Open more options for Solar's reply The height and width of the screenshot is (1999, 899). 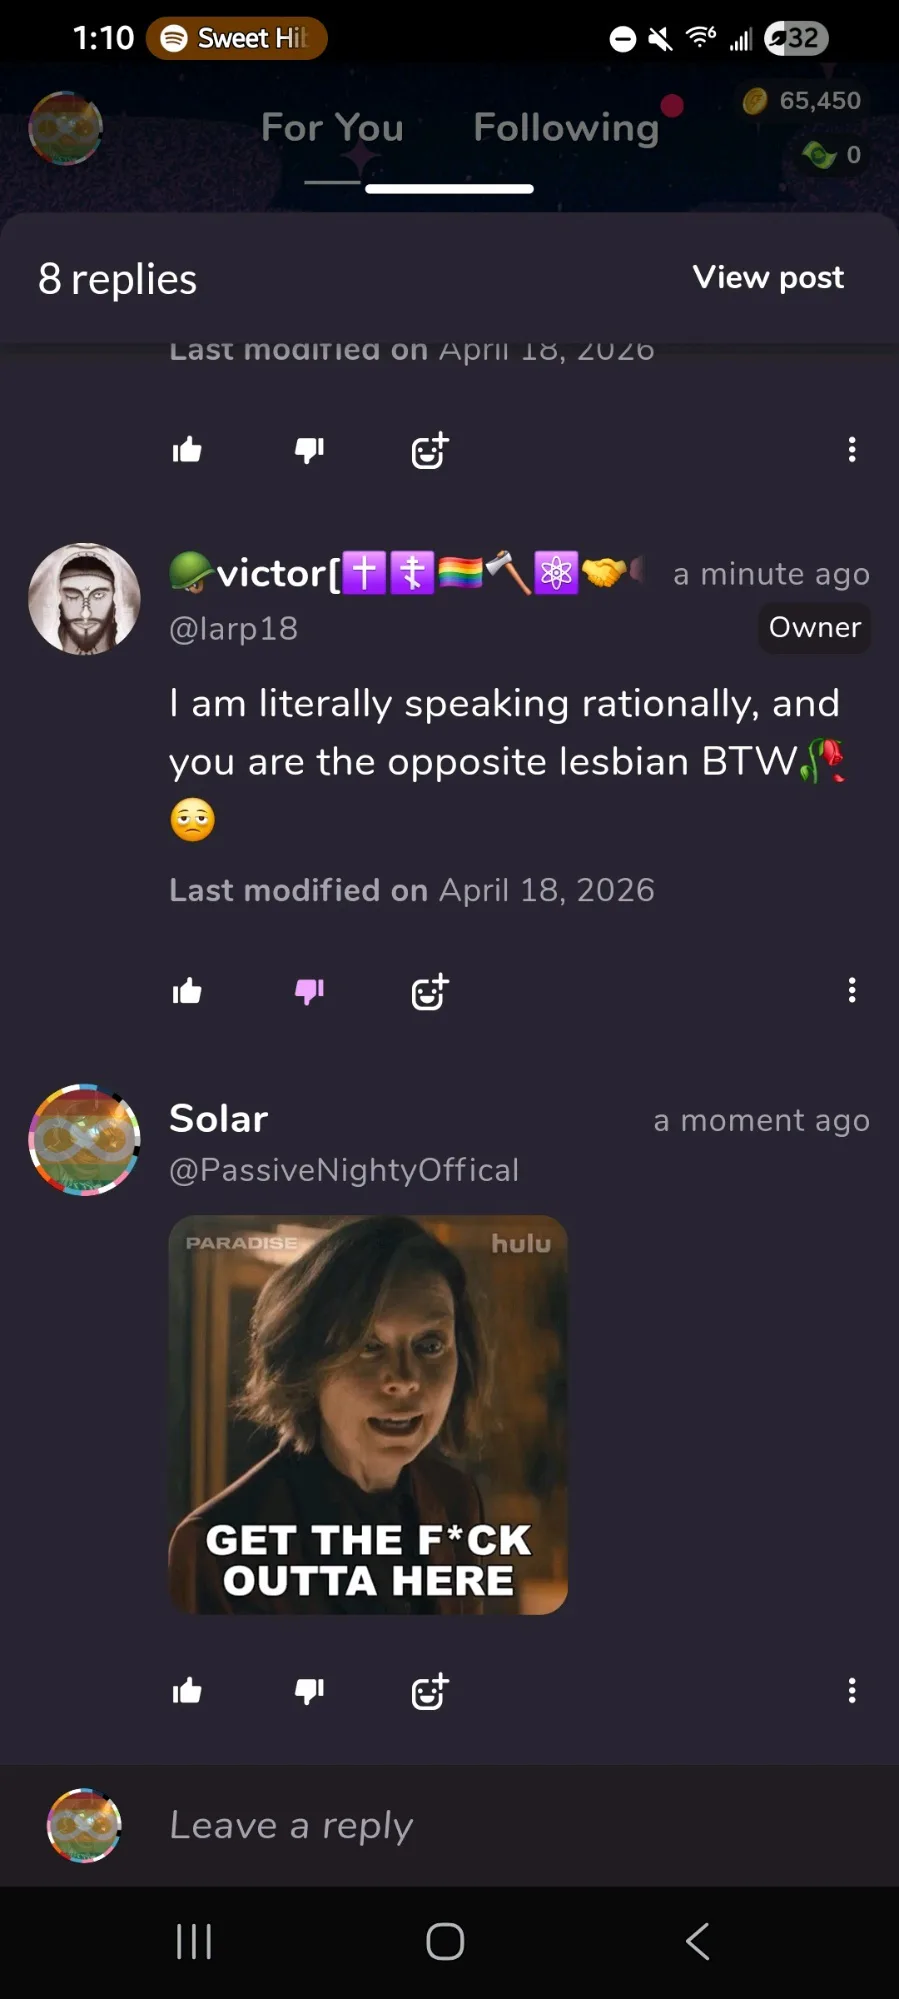coord(852,1691)
